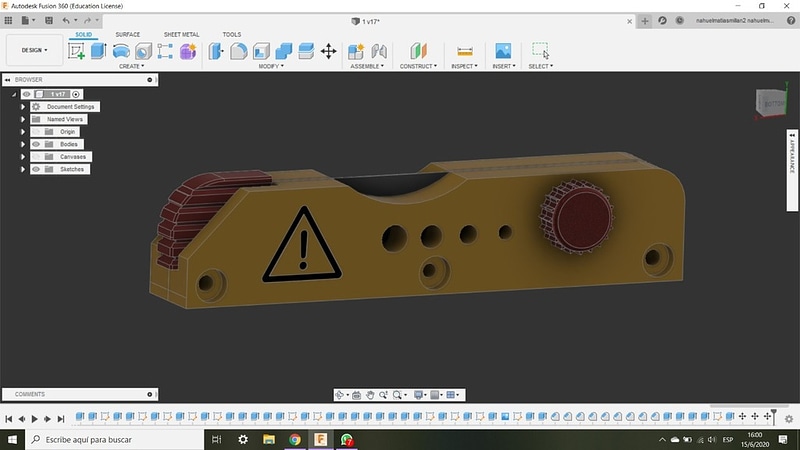The height and width of the screenshot is (450, 800).
Task: Open the File menu icon
Action: click(25, 20)
